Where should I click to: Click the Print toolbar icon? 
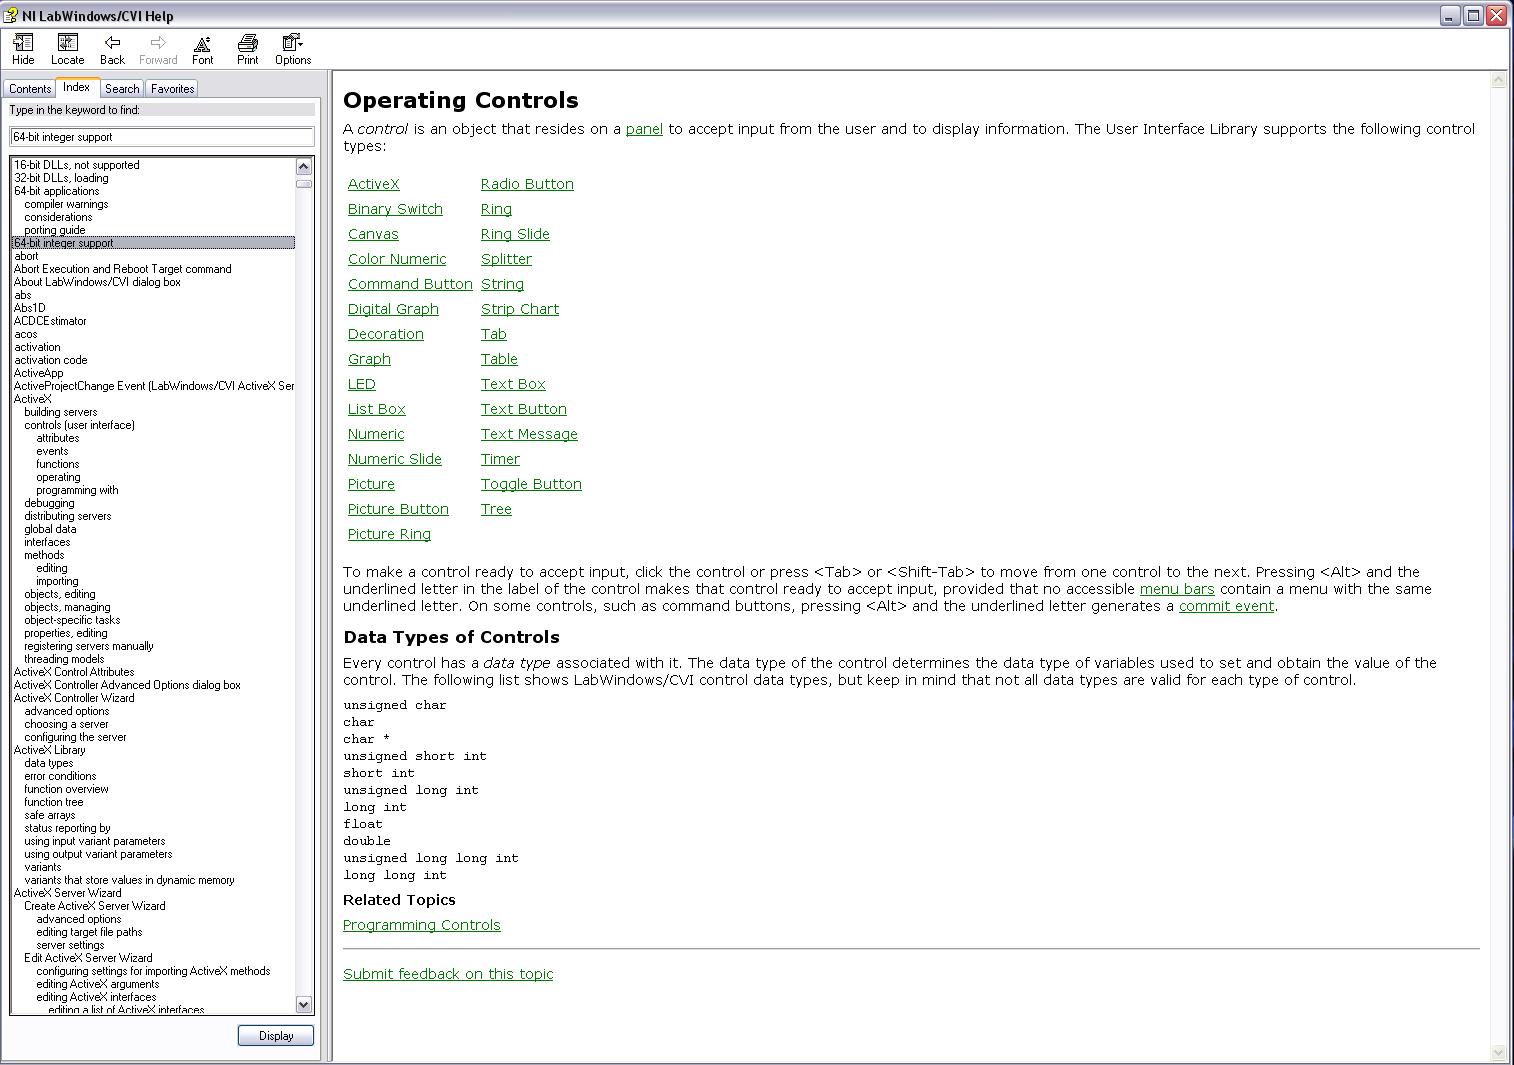click(x=248, y=49)
